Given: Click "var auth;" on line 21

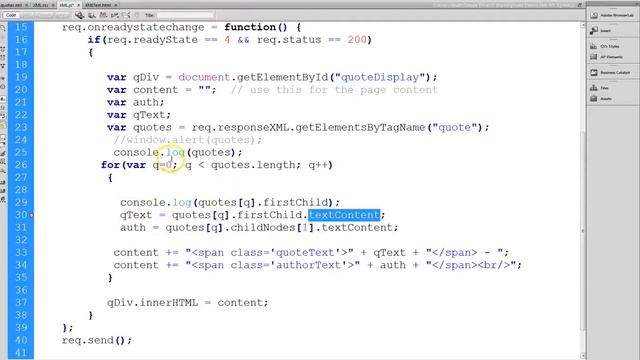Looking at the screenshot, I should 136,102.
